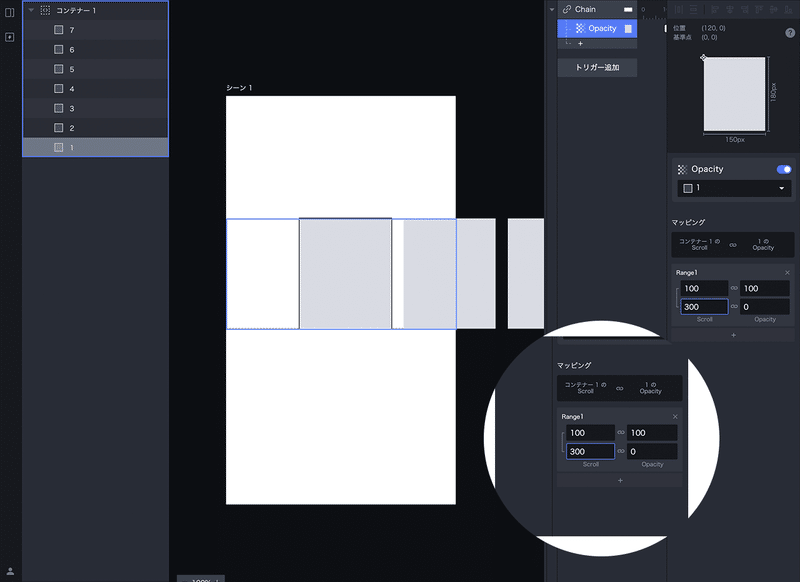Select the シーン 1 scene label
800x582 pixels.
point(239,88)
